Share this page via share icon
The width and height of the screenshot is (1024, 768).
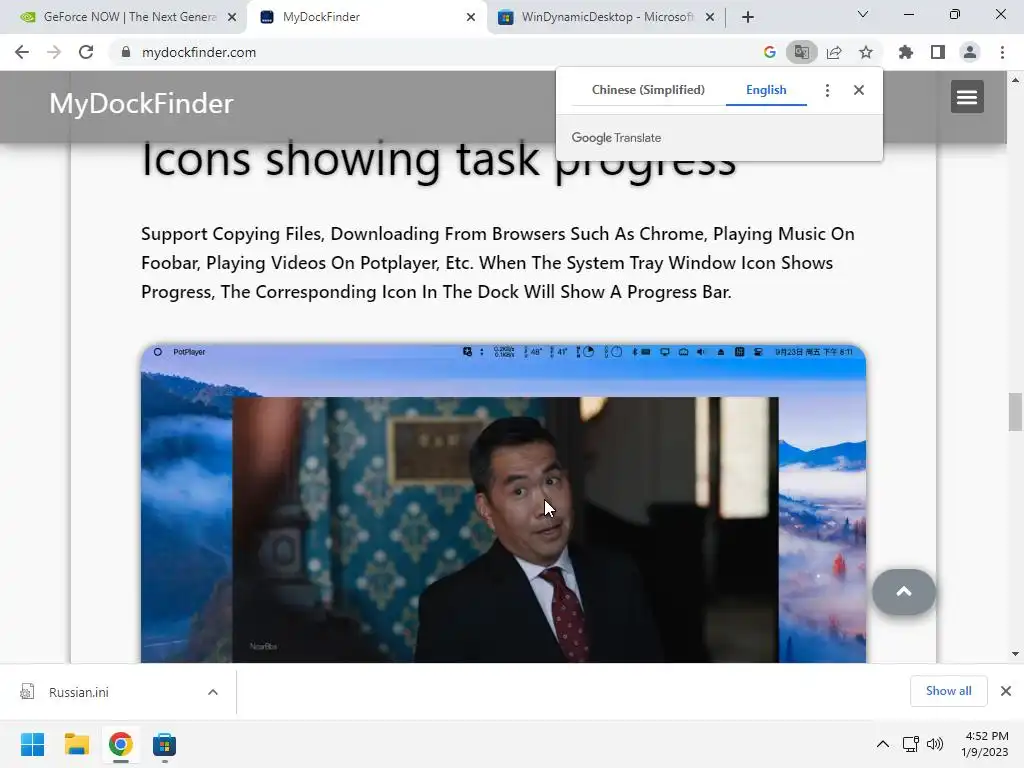click(x=834, y=52)
